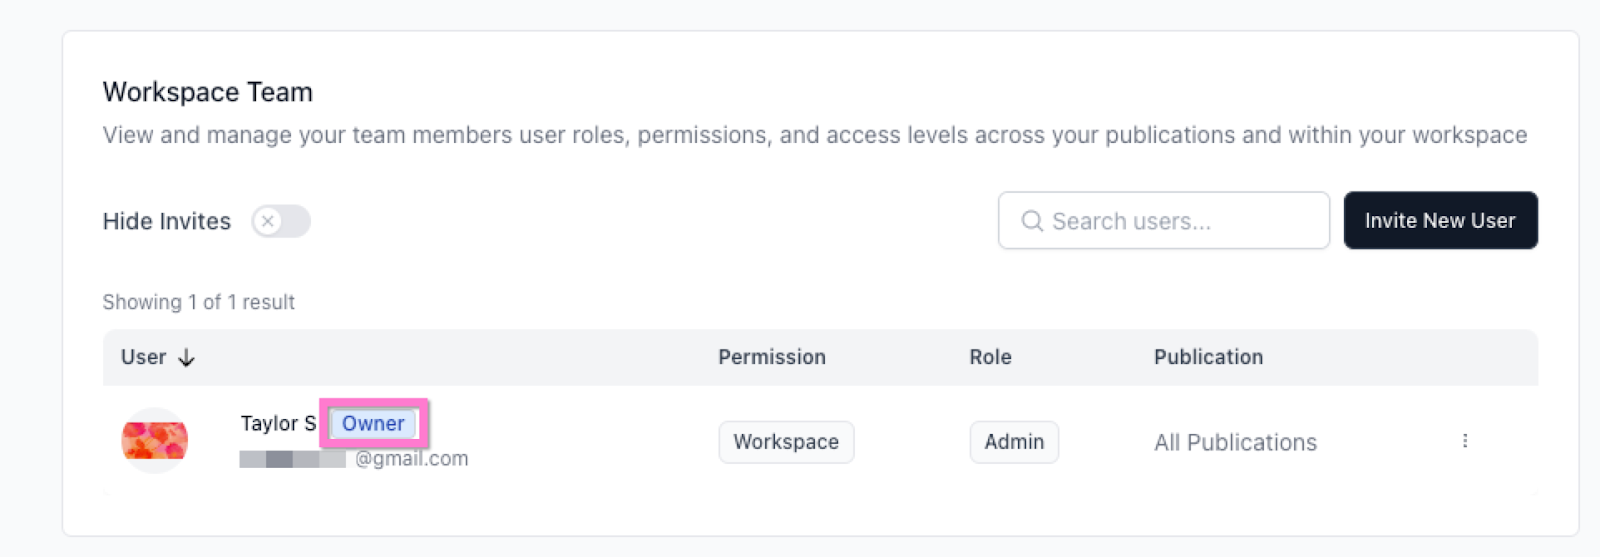Click the Permission column header
Viewport: 1600px width, 557px height.
tap(771, 358)
